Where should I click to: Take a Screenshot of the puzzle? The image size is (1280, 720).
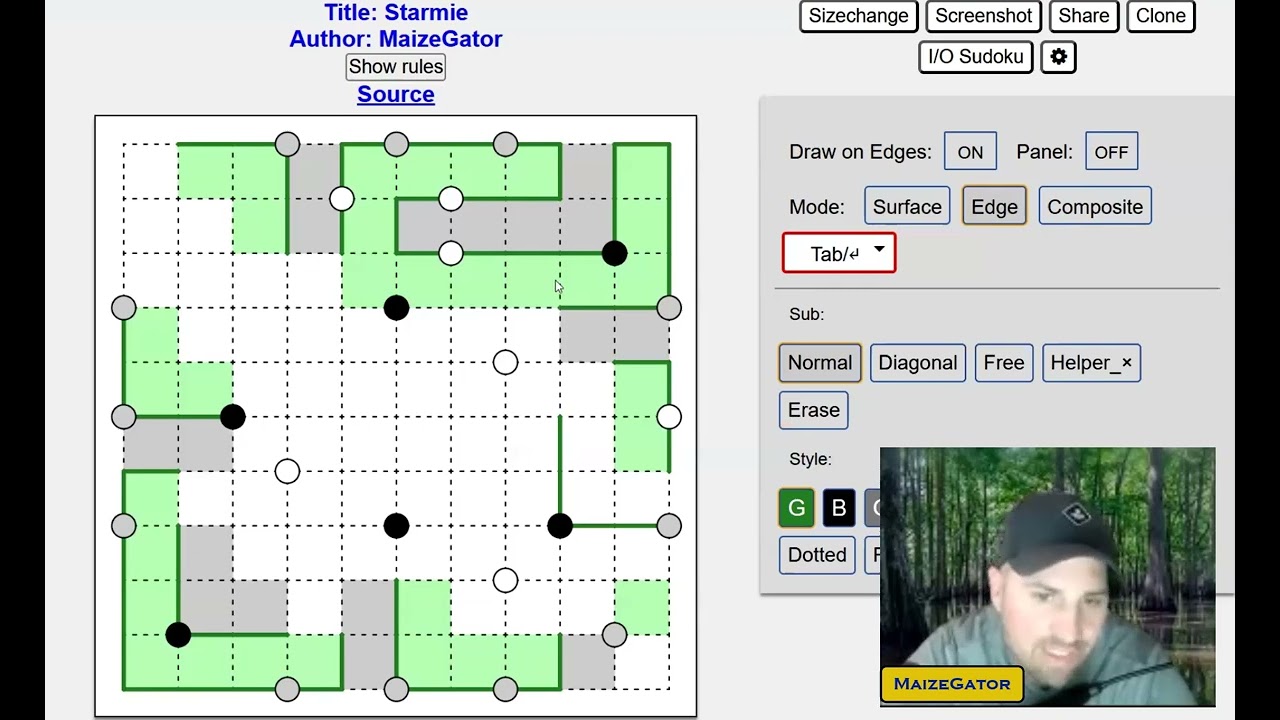pos(983,16)
